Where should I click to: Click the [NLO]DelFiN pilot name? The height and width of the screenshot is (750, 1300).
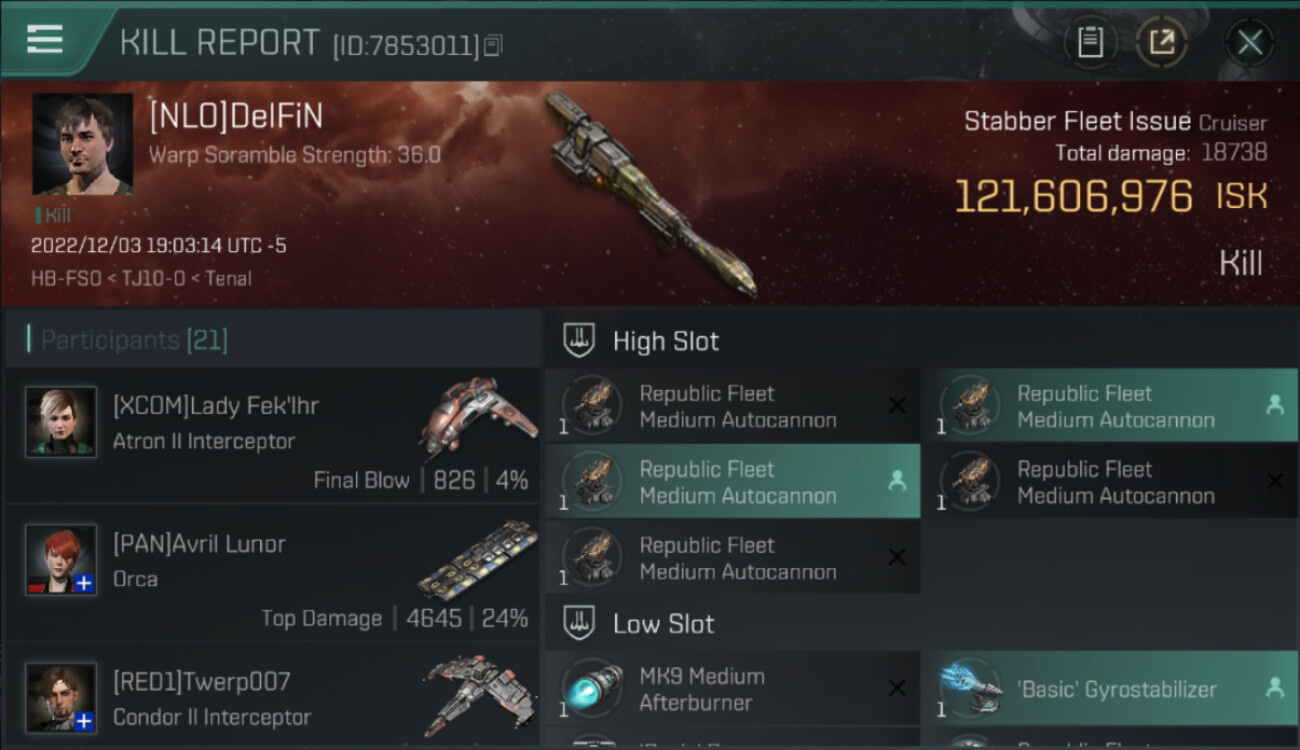236,118
